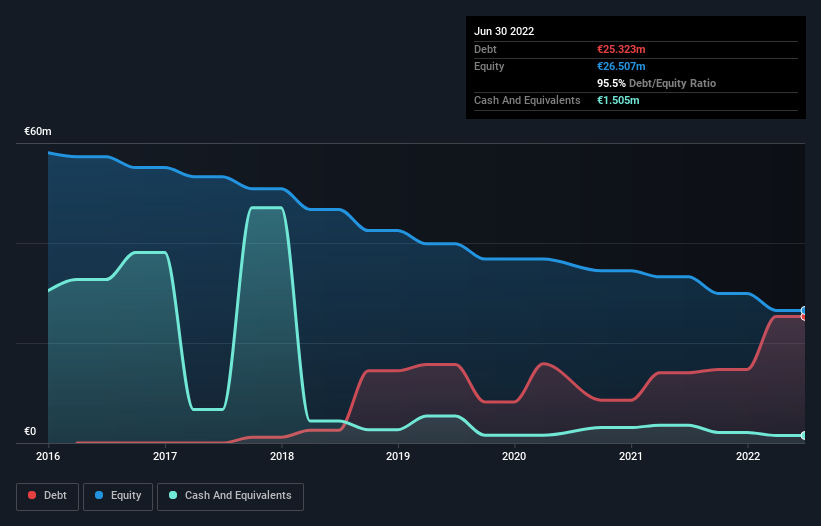Viewport: 821px width, 526px height.
Task: Click the 2016 x-axis label
Action: (48, 456)
